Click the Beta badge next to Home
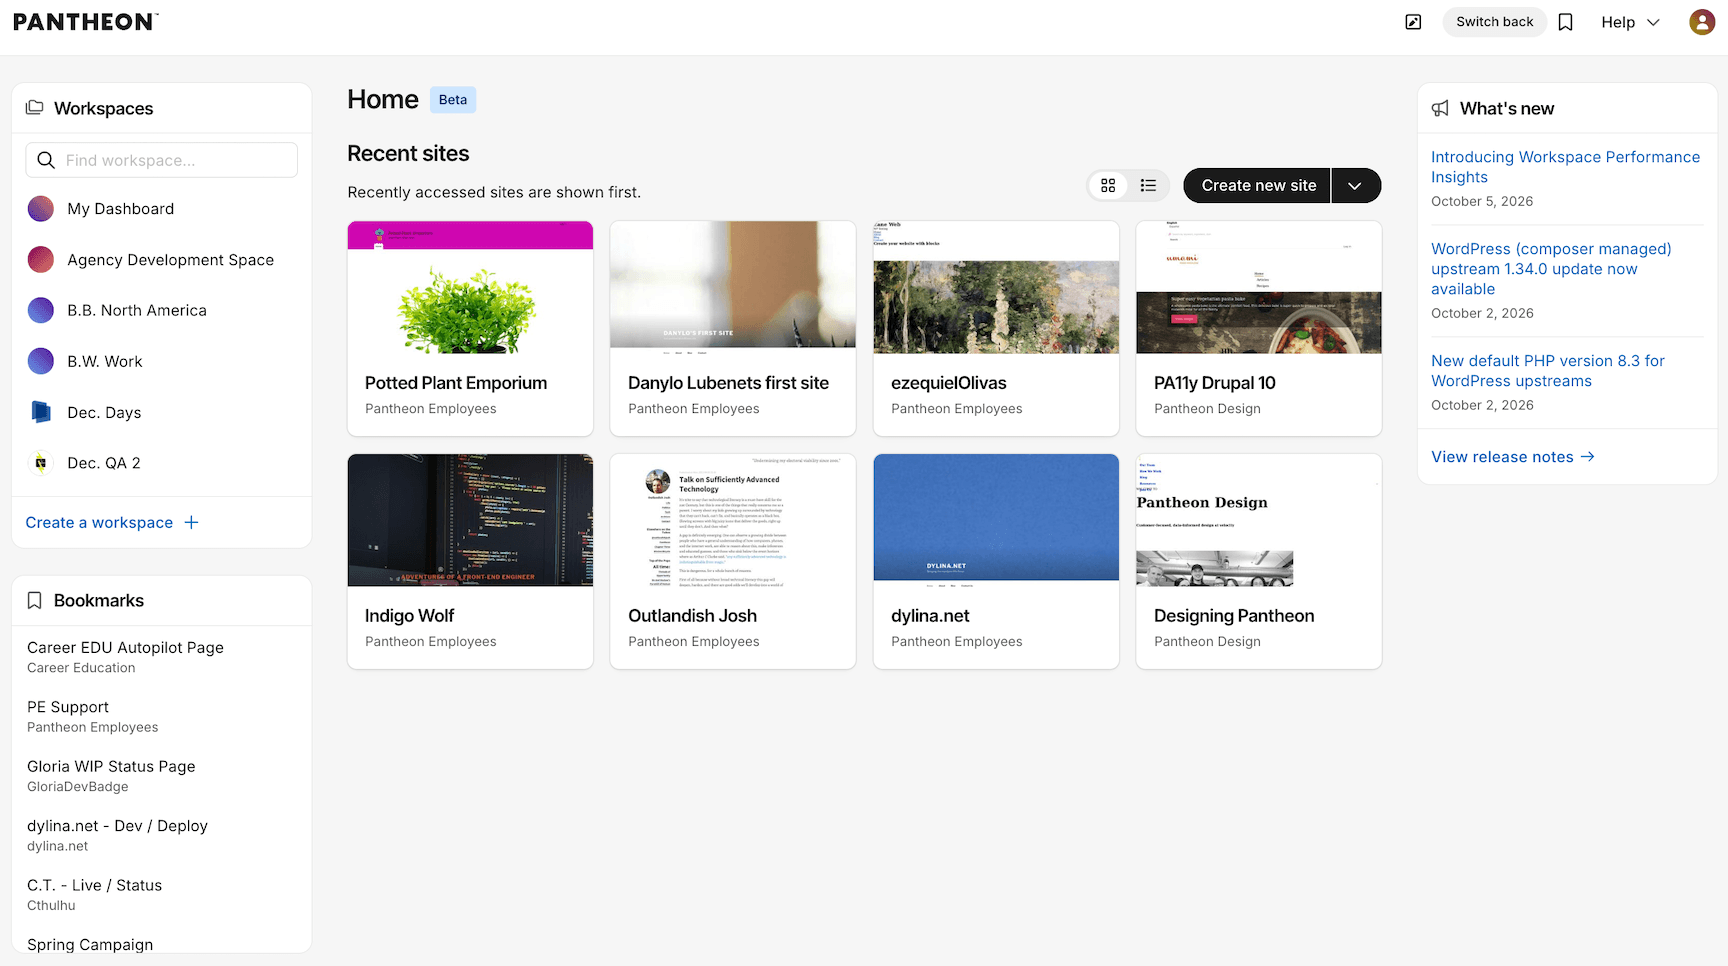 pos(453,100)
